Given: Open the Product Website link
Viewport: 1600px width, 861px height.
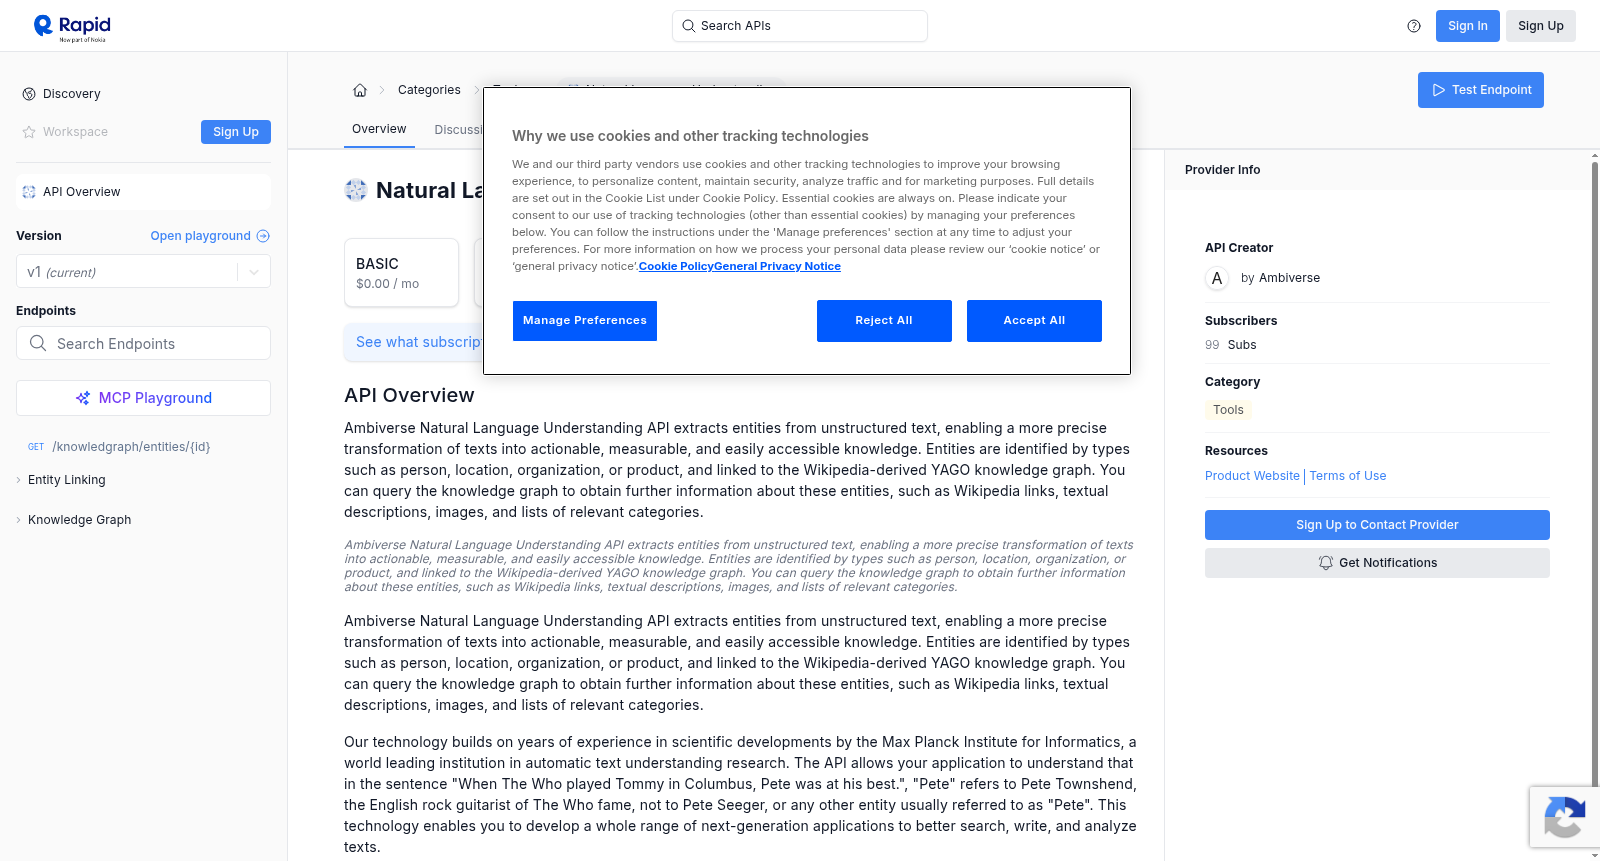Looking at the screenshot, I should coord(1252,476).
